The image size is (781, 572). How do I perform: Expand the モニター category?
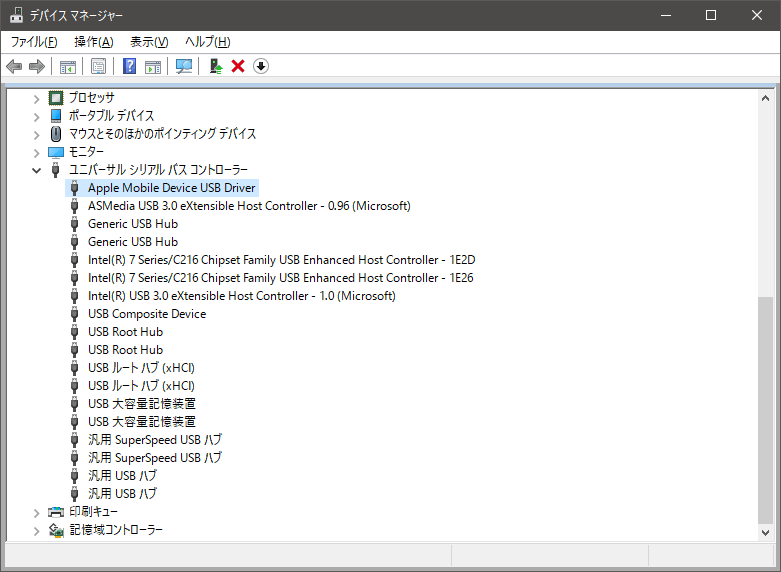(x=36, y=152)
